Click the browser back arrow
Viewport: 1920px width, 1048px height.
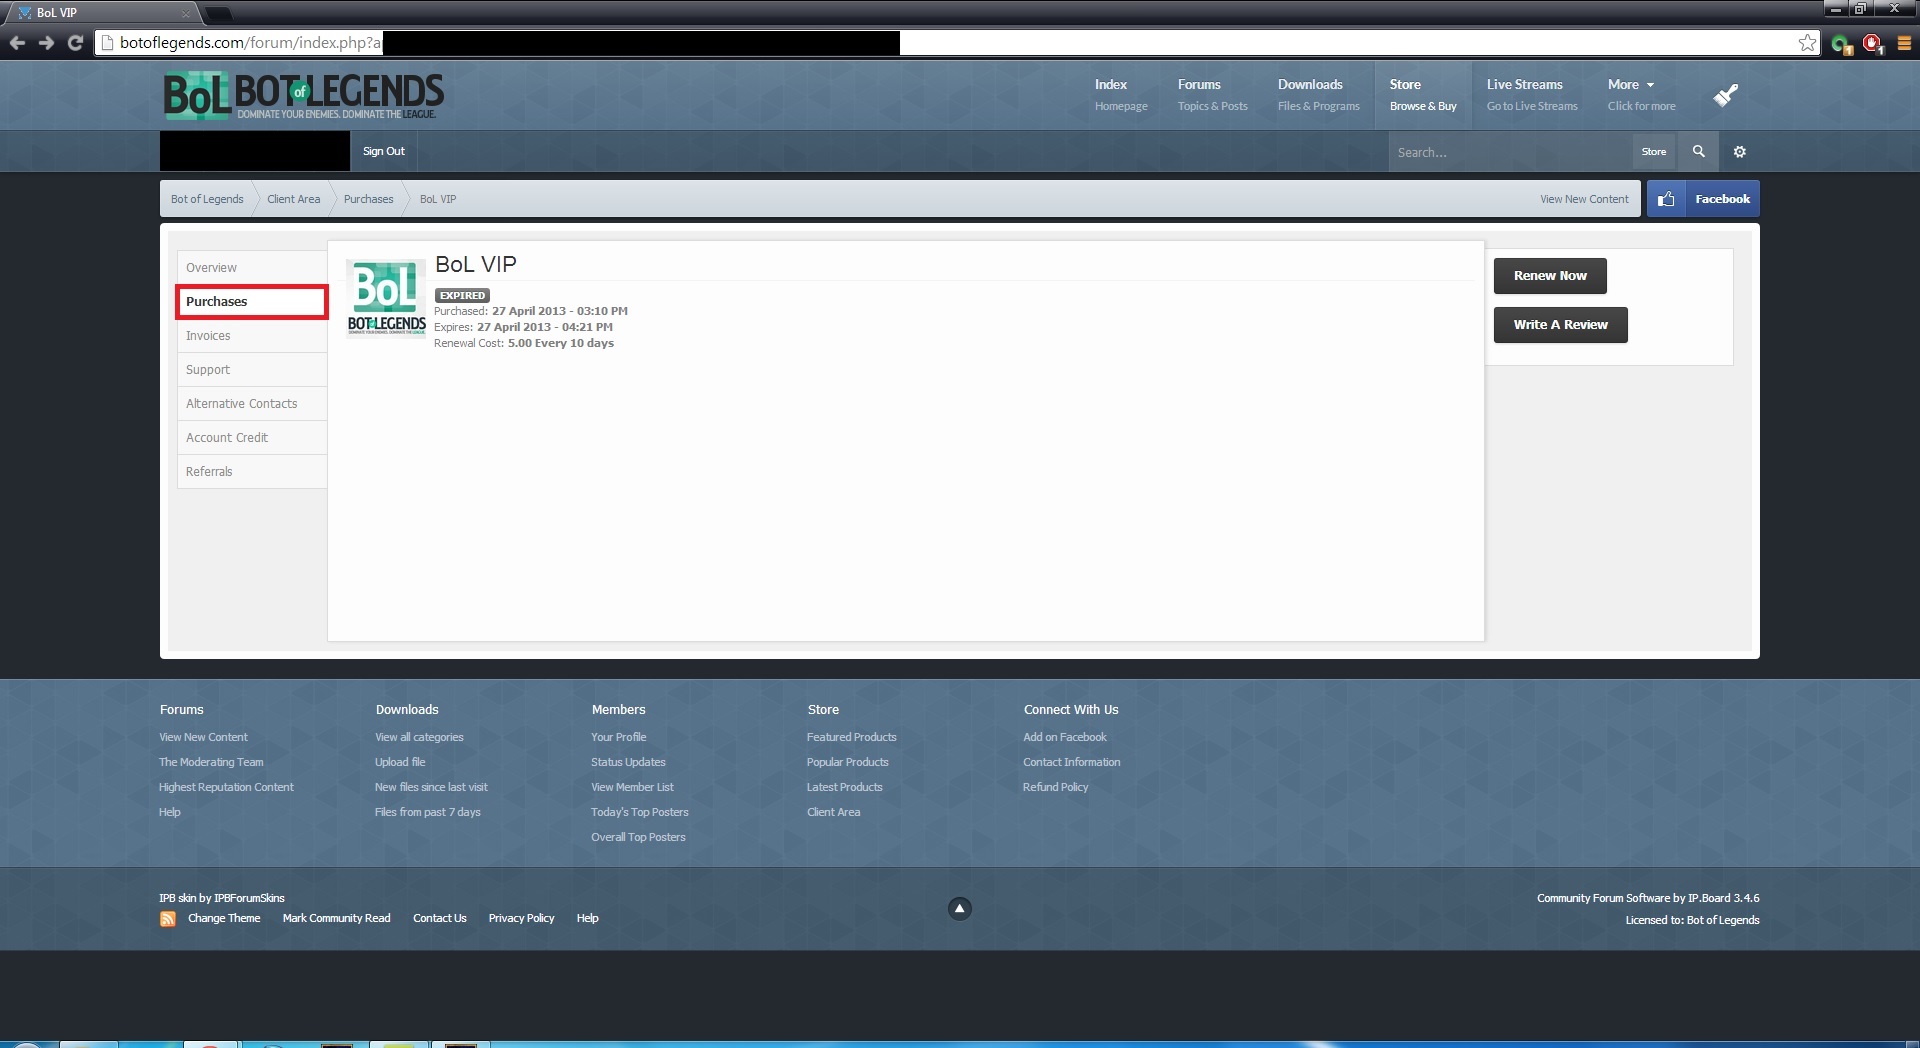[x=17, y=43]
